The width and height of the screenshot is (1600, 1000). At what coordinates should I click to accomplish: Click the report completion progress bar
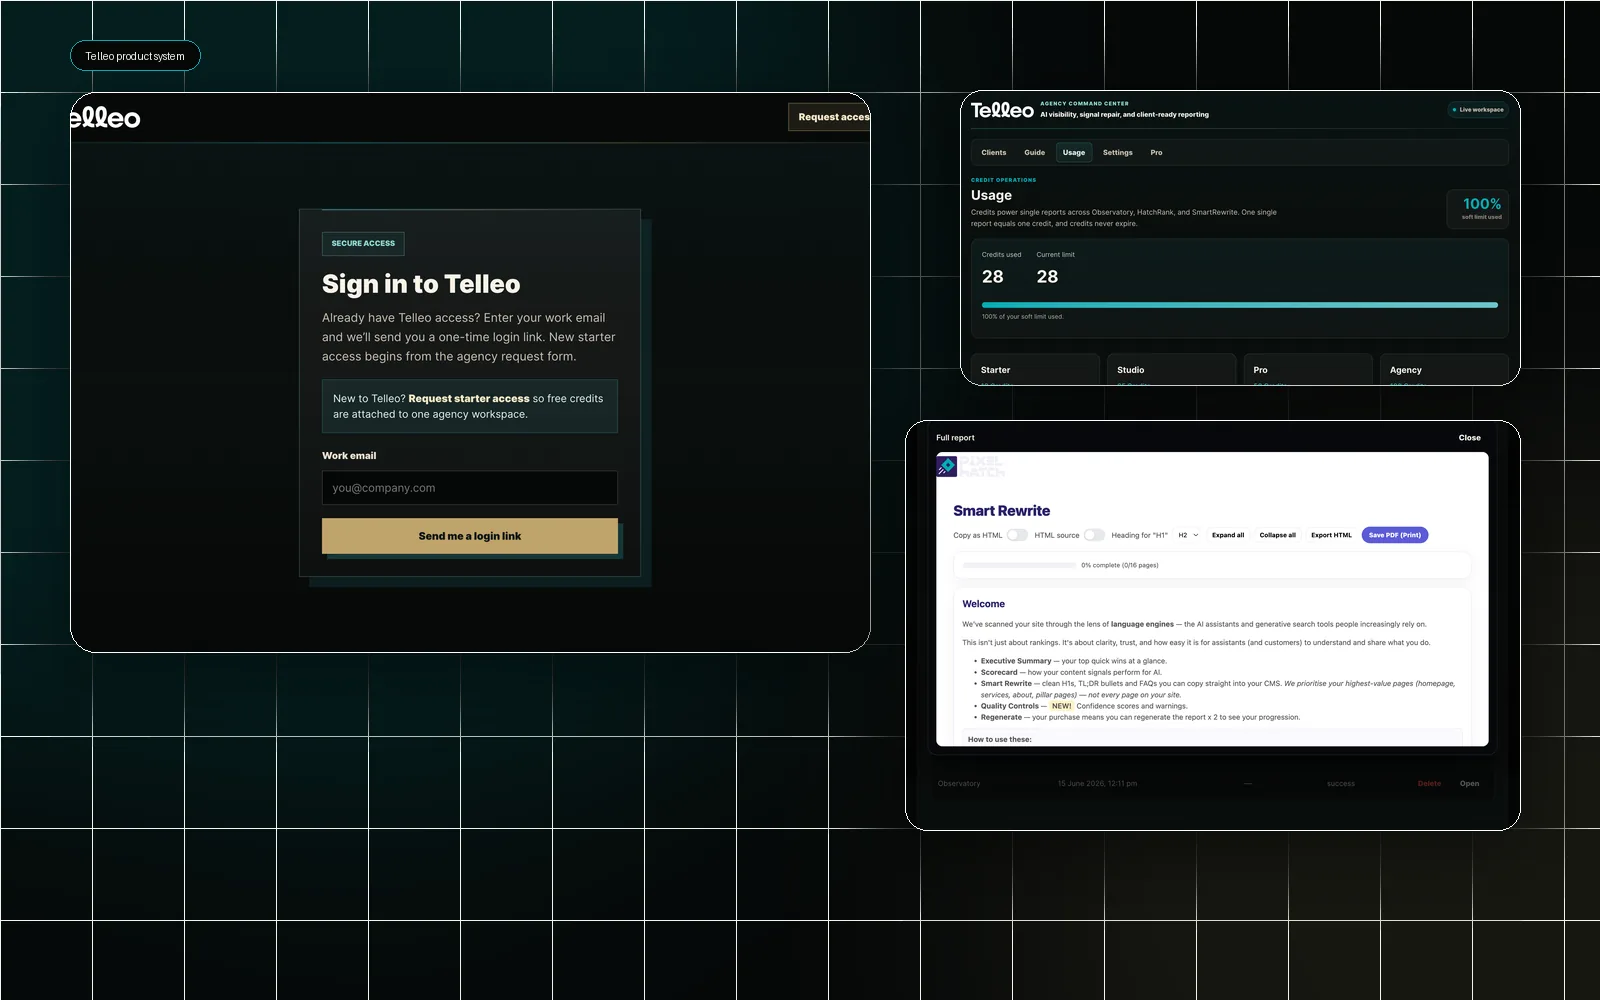point(1019,565)
